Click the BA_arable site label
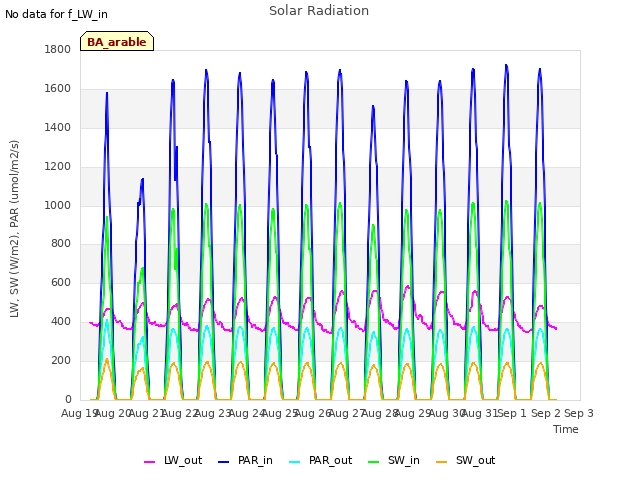This screenshot has height=480, width=640. tap(117, 41)
